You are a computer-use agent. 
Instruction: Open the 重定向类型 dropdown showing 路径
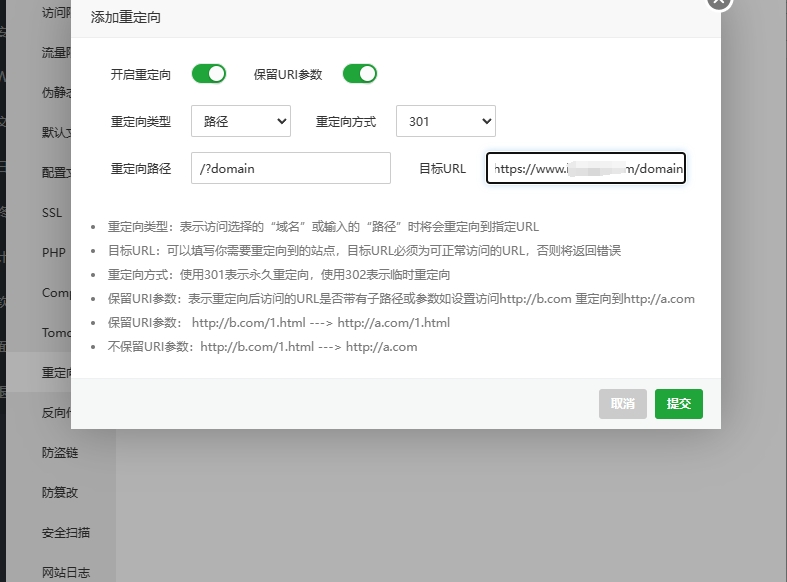click(x=240, y=121)
